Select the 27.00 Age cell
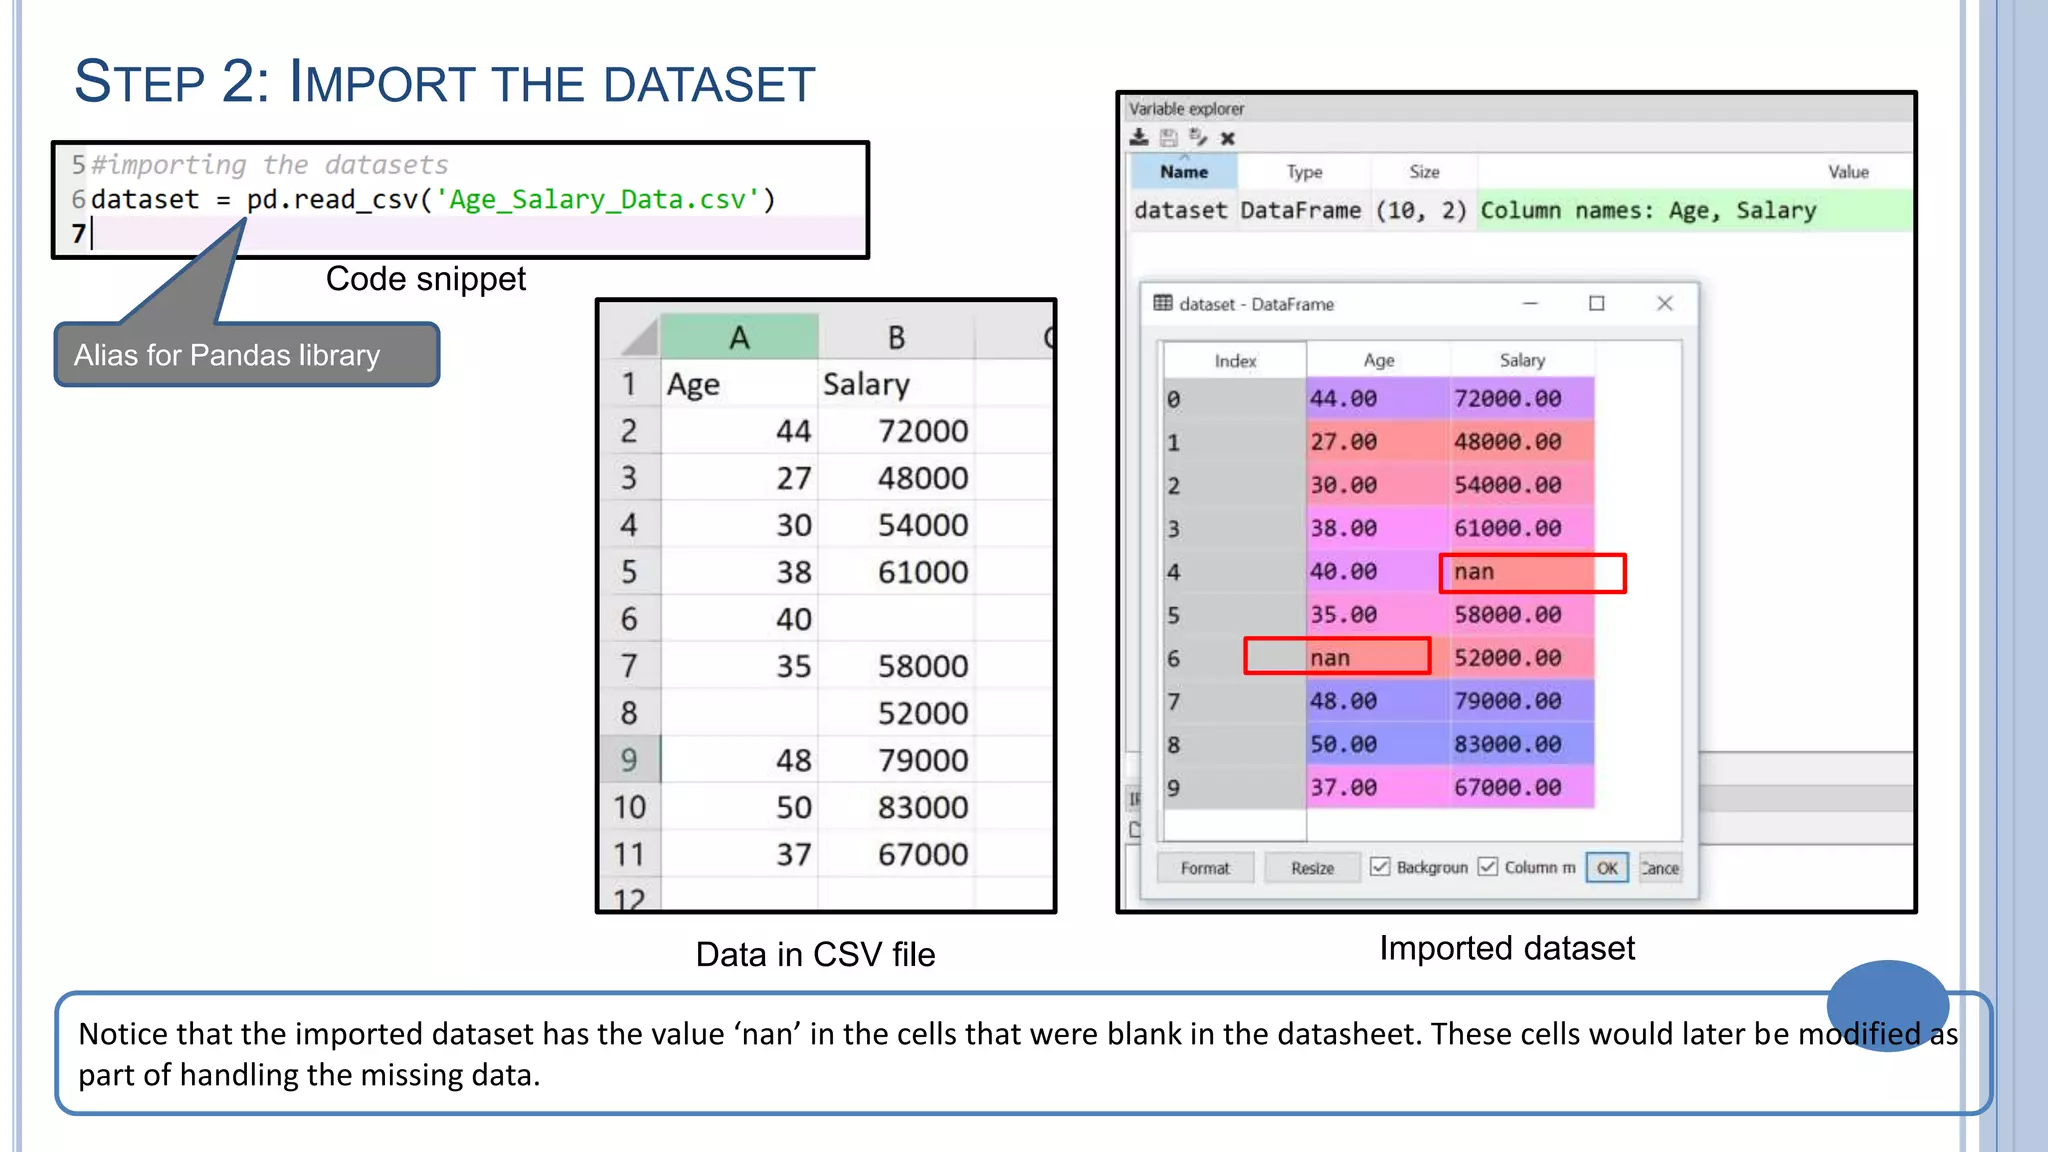The image size is (2048, 1152). pos(1378,441)
